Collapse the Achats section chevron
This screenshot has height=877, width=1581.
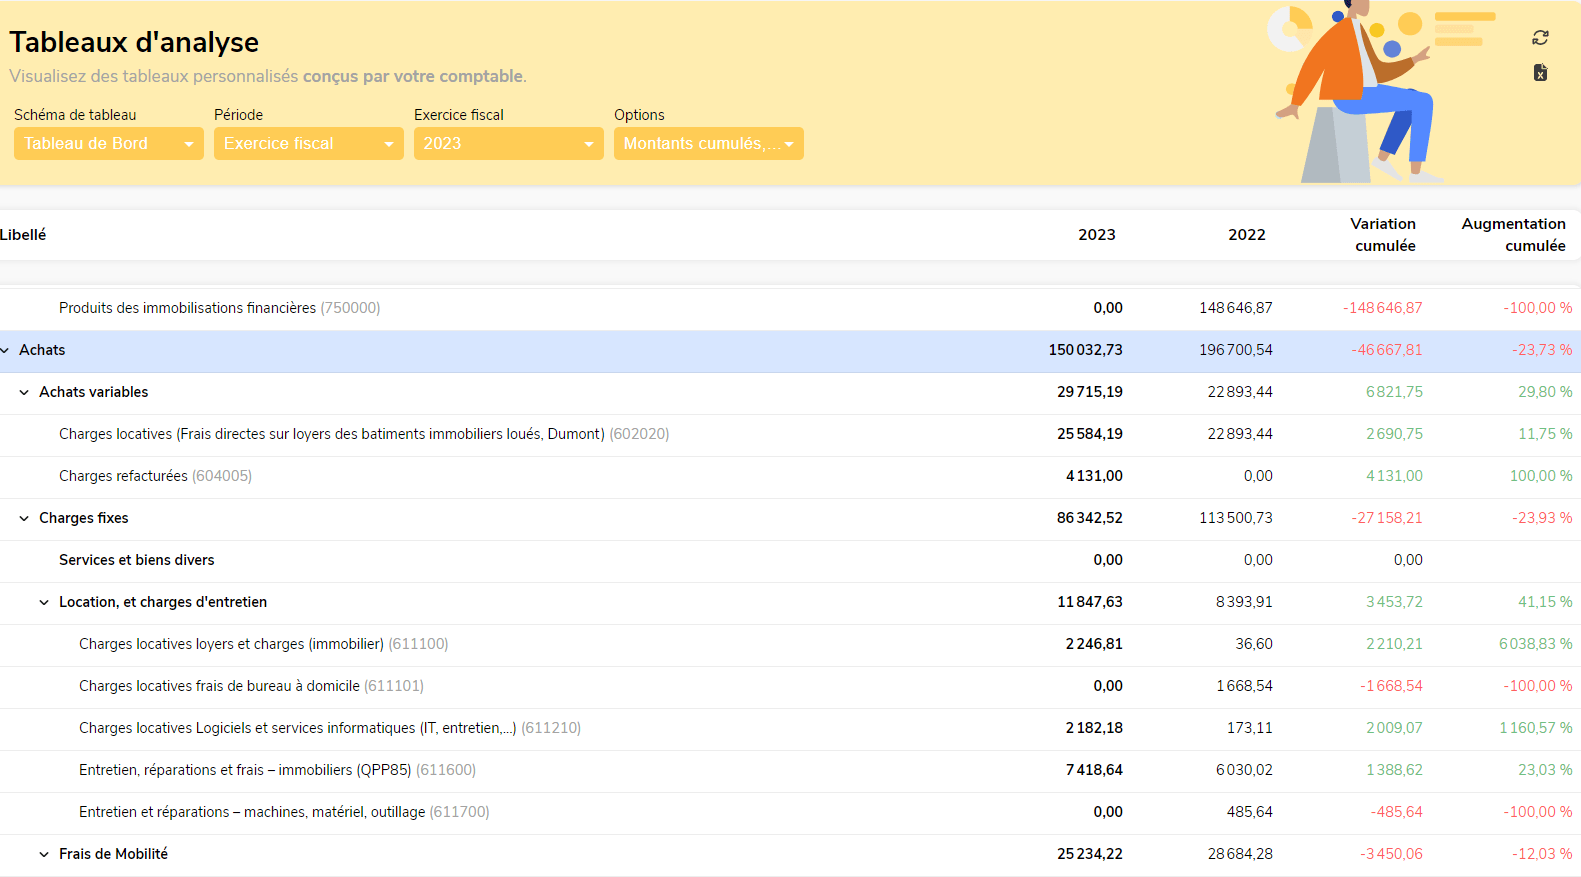[x=6, y=350]
